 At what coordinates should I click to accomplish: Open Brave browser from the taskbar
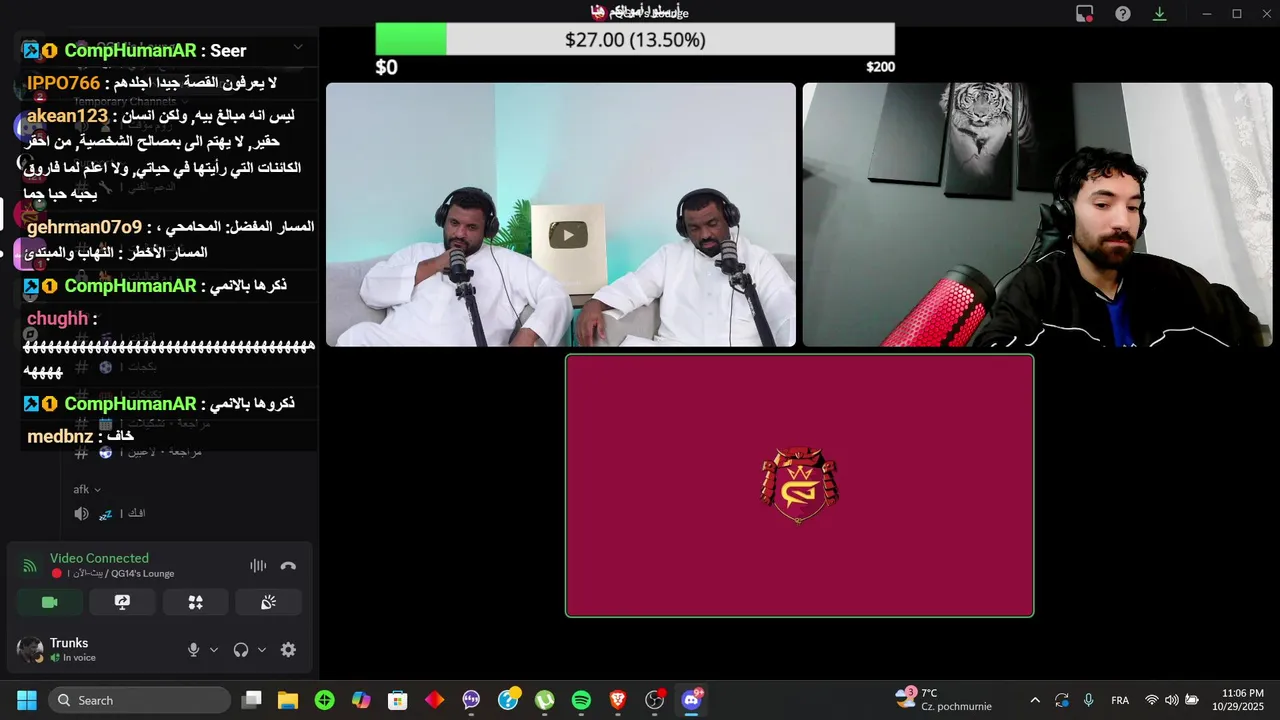point(618,700)
